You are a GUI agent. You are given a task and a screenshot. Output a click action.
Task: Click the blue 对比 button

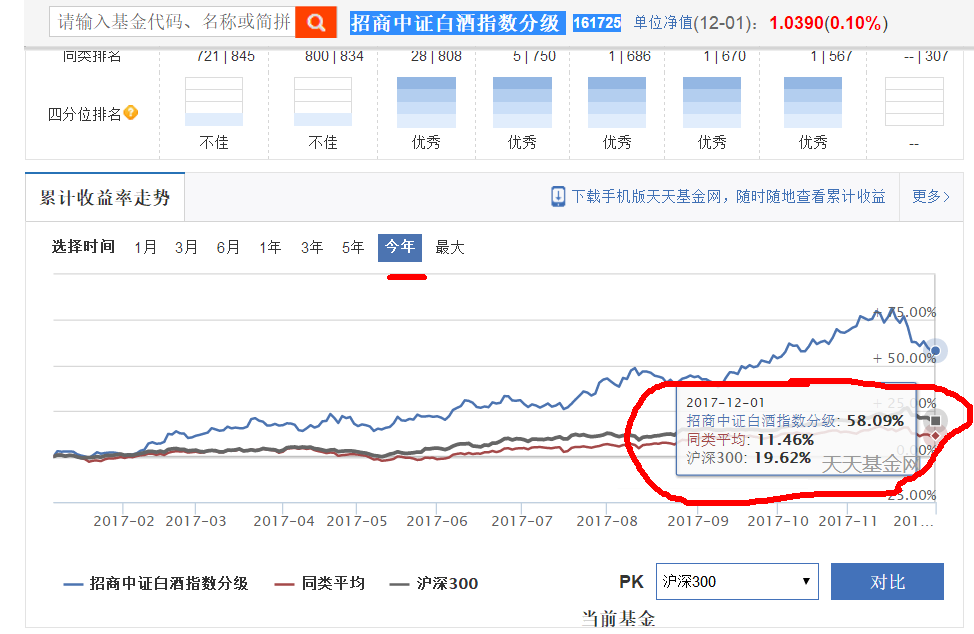tap(887, 581)
